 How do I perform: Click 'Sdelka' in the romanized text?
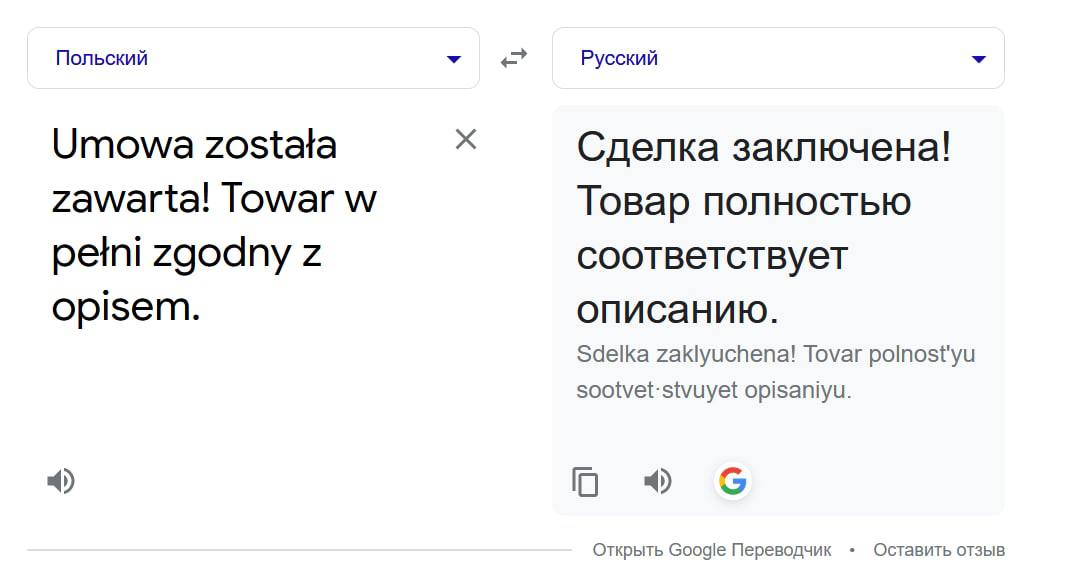[612, 354]
